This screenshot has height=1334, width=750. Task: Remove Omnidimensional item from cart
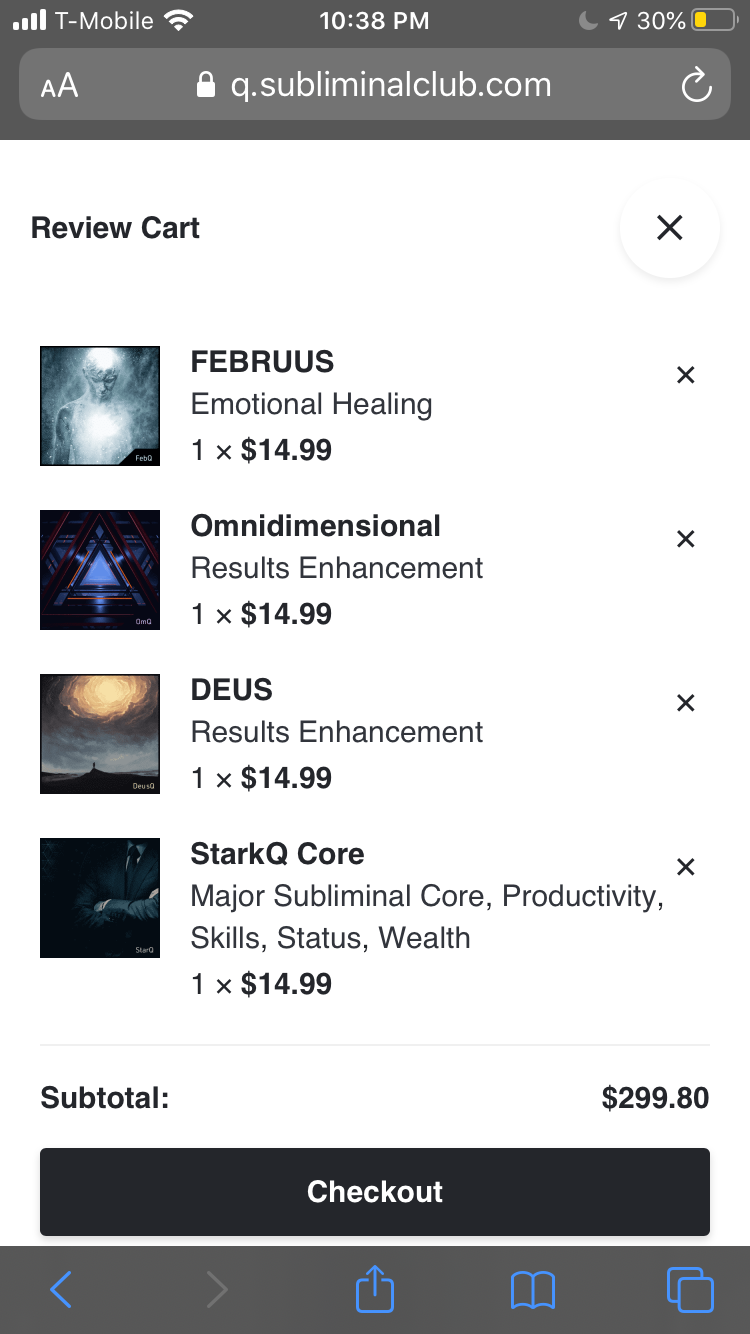pyautogui.click(x=685, y=539)
